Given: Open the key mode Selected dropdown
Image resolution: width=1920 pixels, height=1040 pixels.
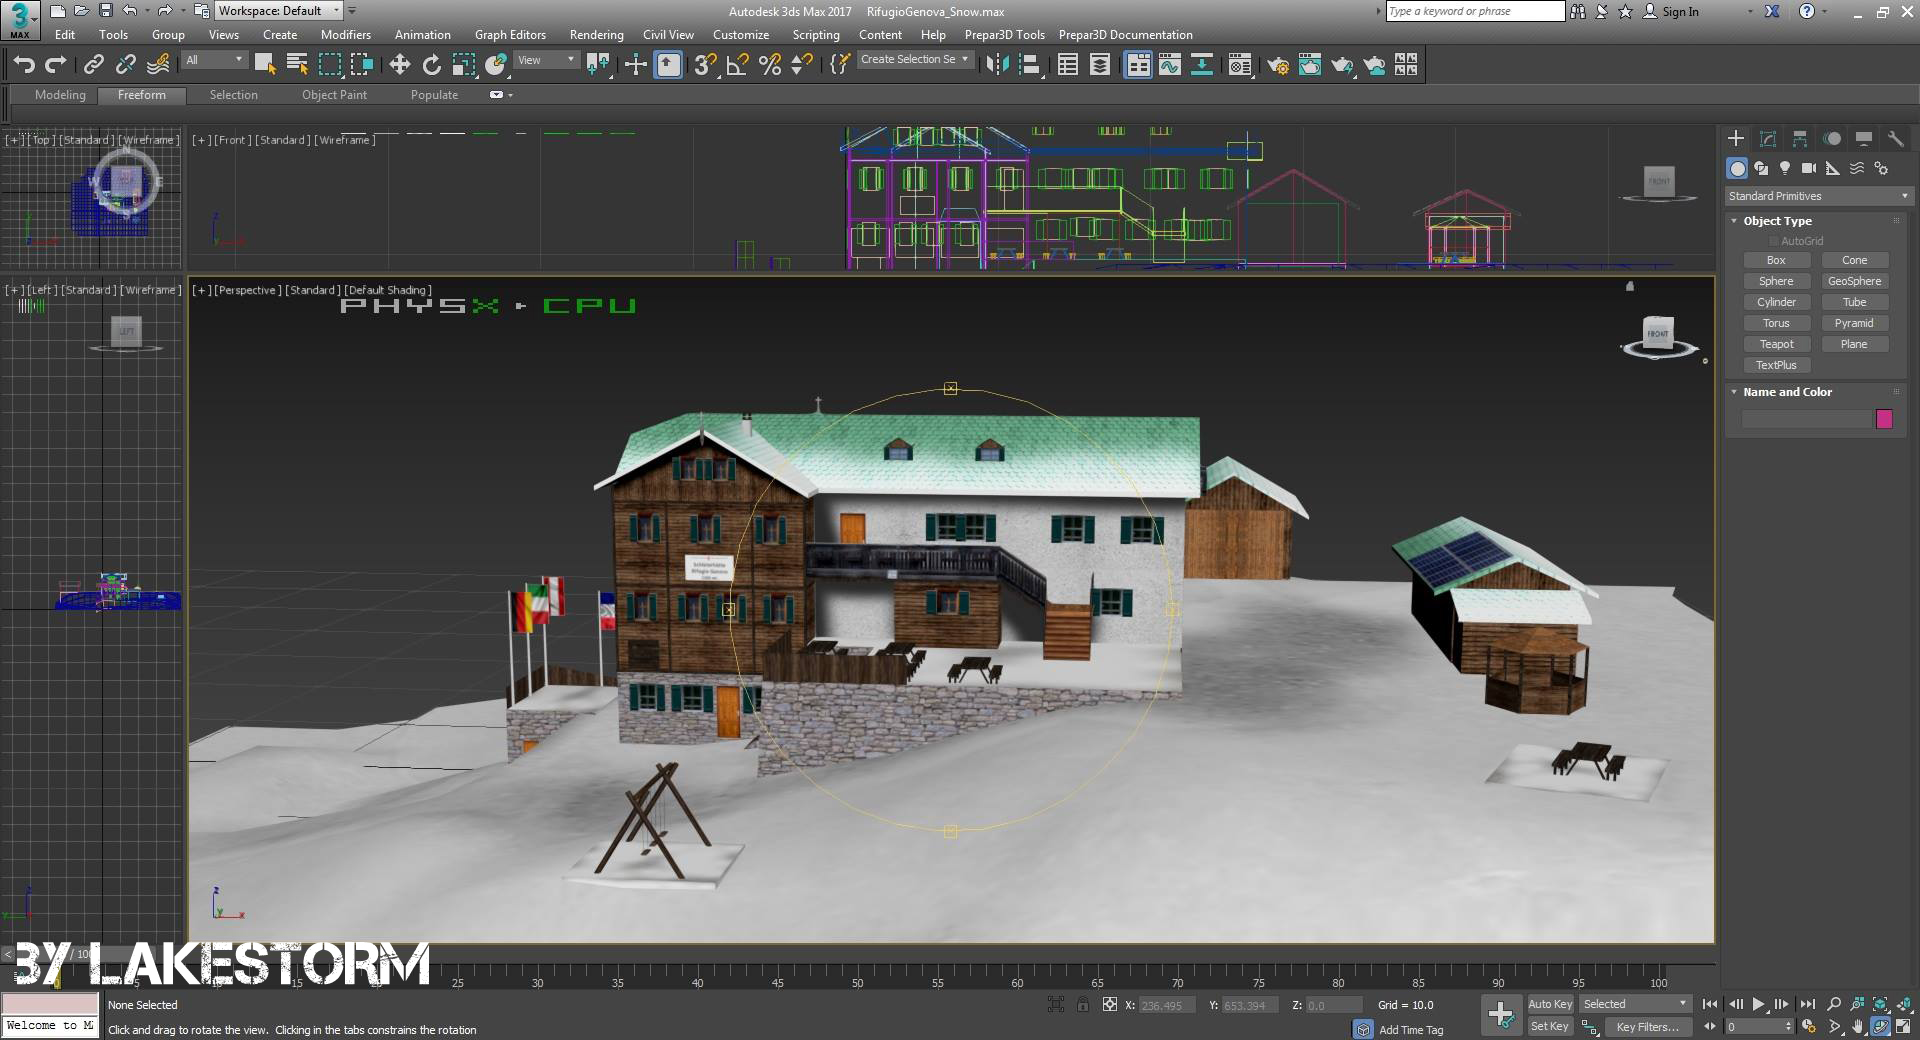Looking at the screenshot, I should point(1635,1004).
